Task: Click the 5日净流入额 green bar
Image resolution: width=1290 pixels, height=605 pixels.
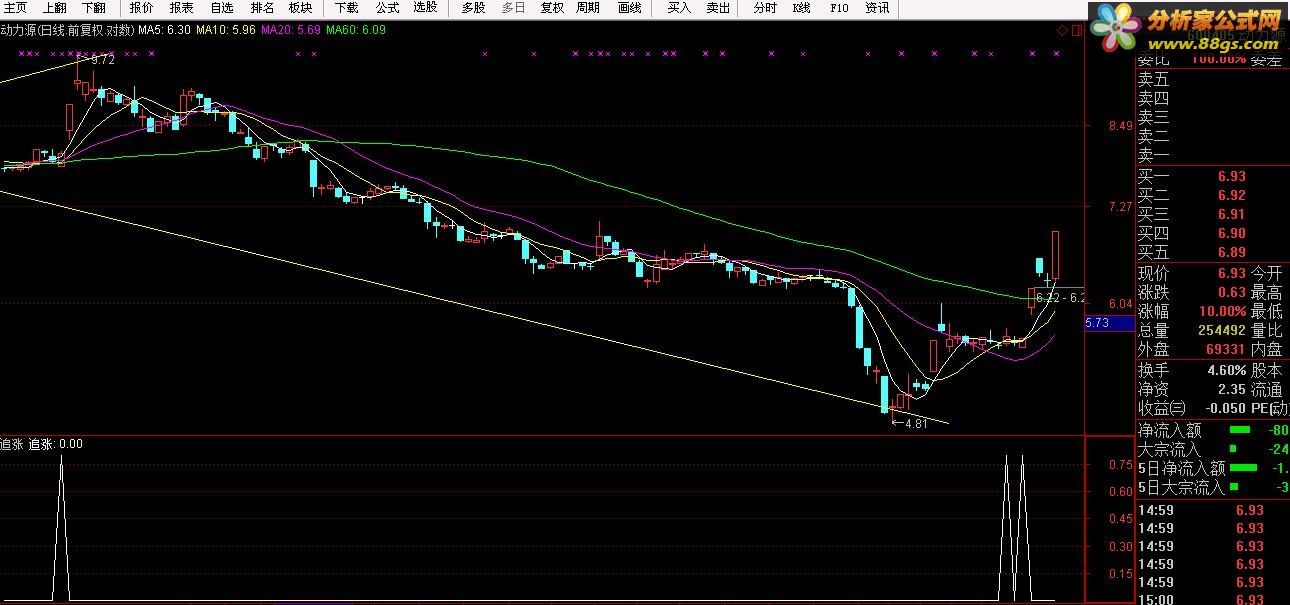Action: [1243, 468]
